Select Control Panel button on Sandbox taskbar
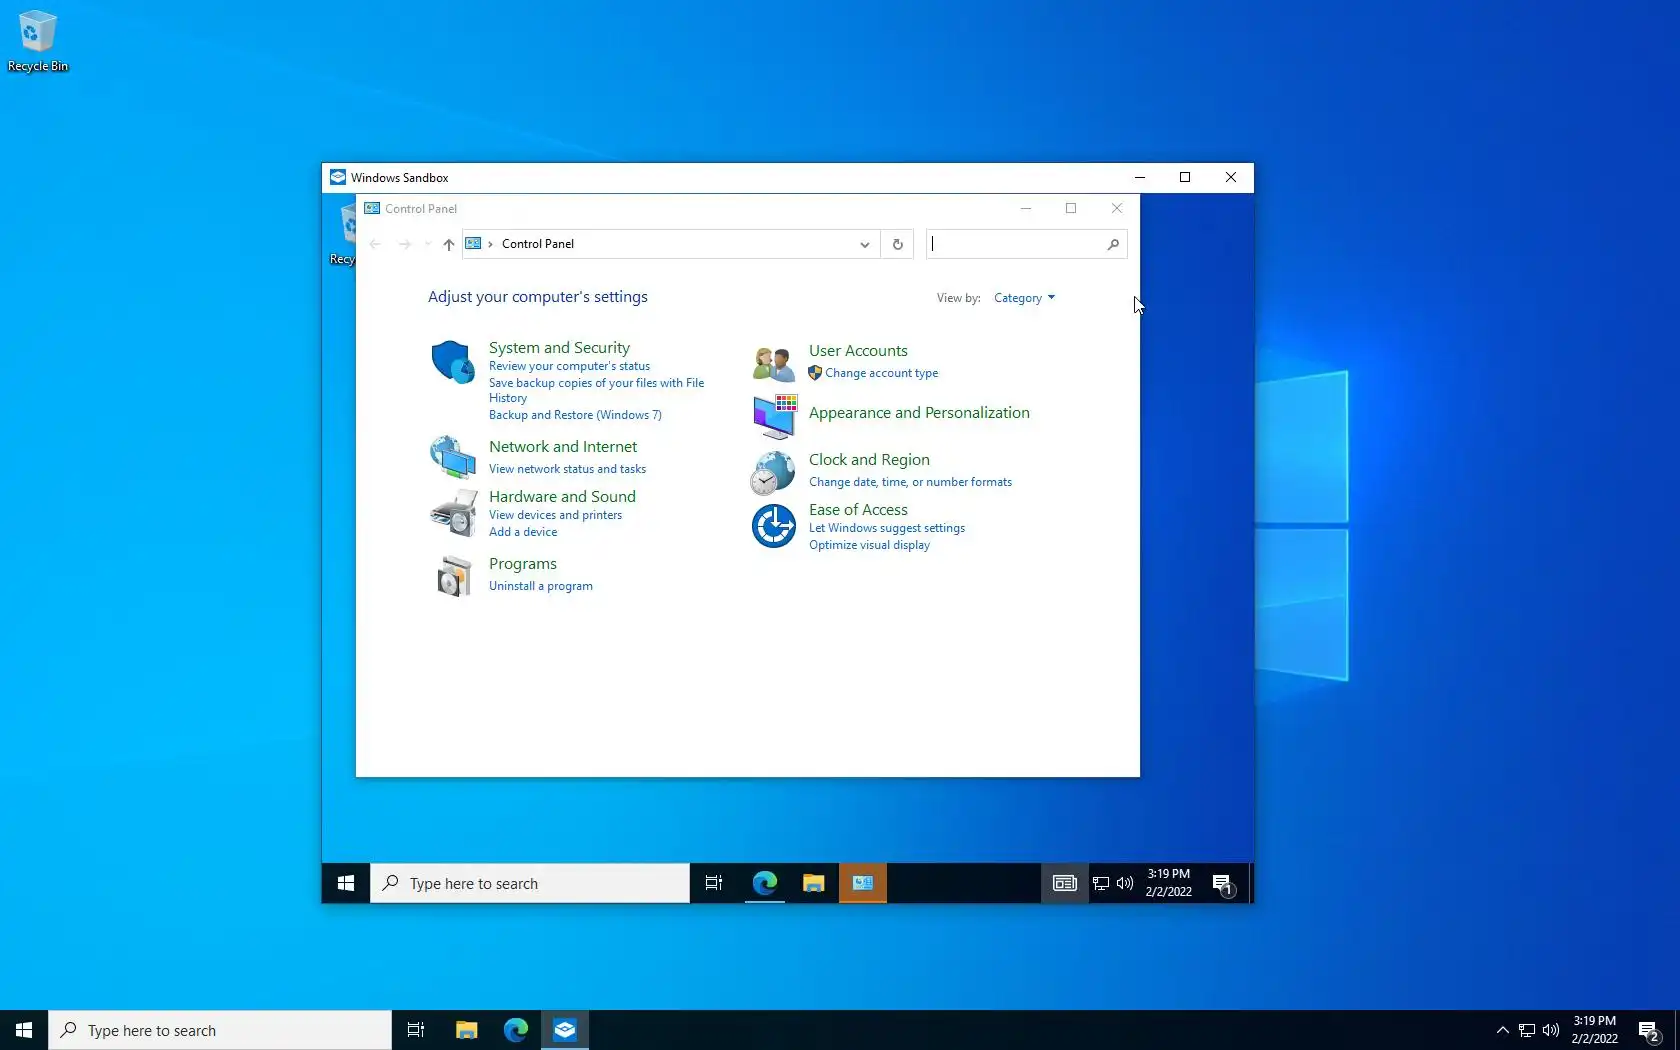The width and height of the screenshot is (1680, 1050). point(863,883)
